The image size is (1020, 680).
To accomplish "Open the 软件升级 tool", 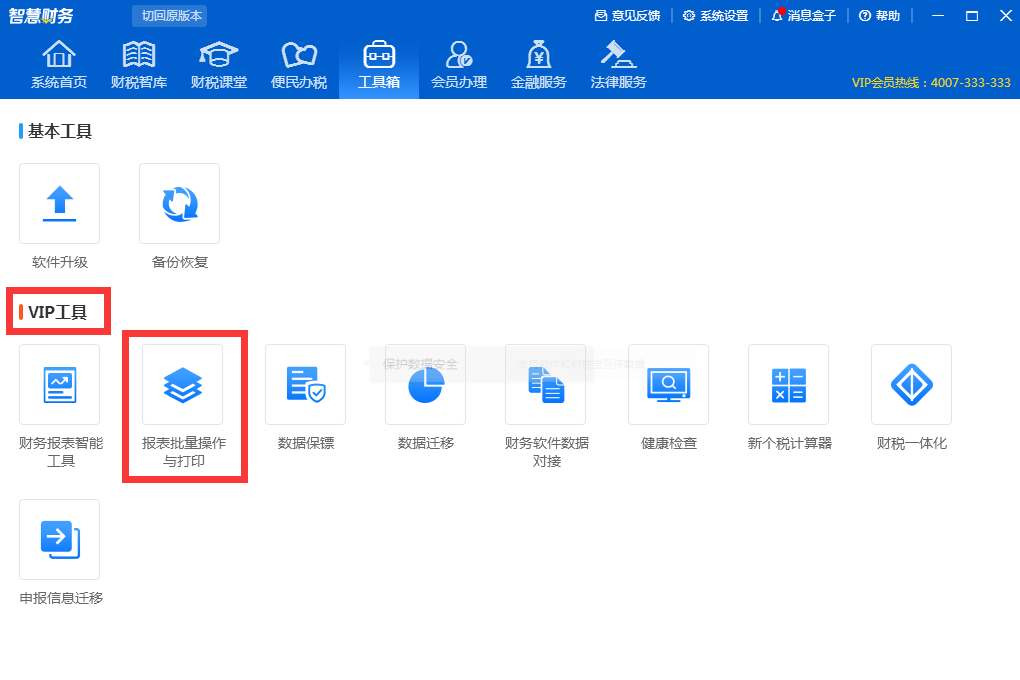I will tap(59, 203).
